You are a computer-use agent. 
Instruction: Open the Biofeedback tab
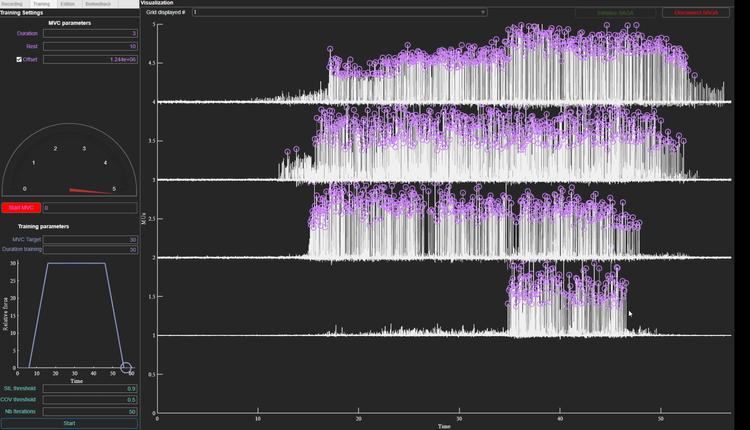click(x=98, y=4)
